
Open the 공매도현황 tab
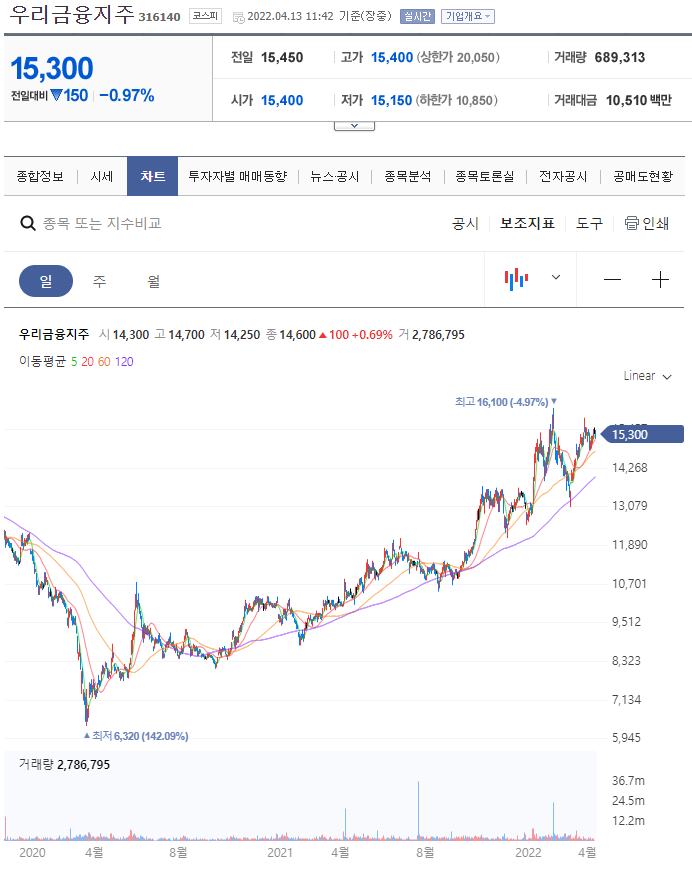[643, 176]
